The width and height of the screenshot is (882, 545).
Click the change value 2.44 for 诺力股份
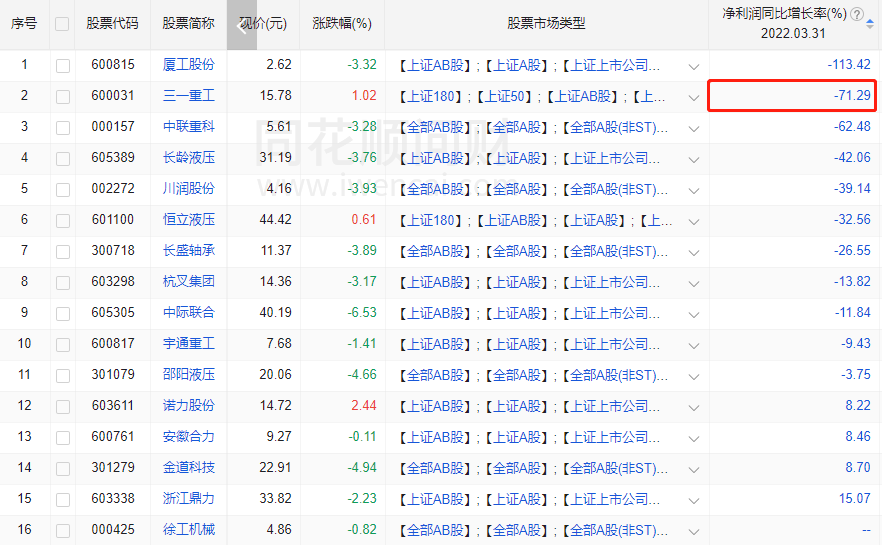364,406
